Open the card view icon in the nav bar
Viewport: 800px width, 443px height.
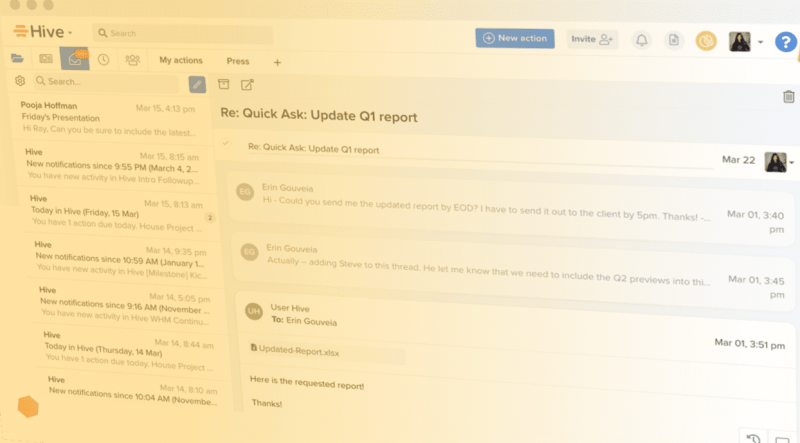46,59
